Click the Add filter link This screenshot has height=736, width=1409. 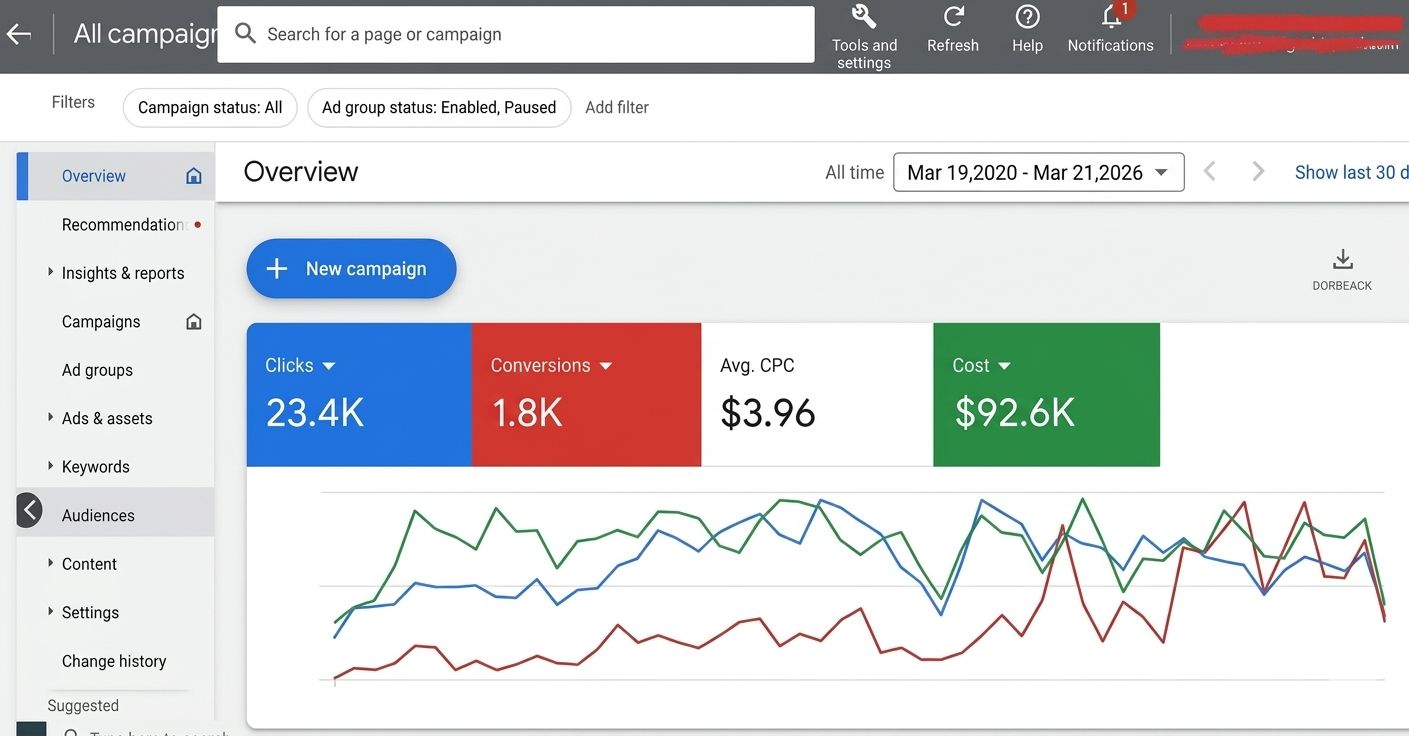[617, 107]
